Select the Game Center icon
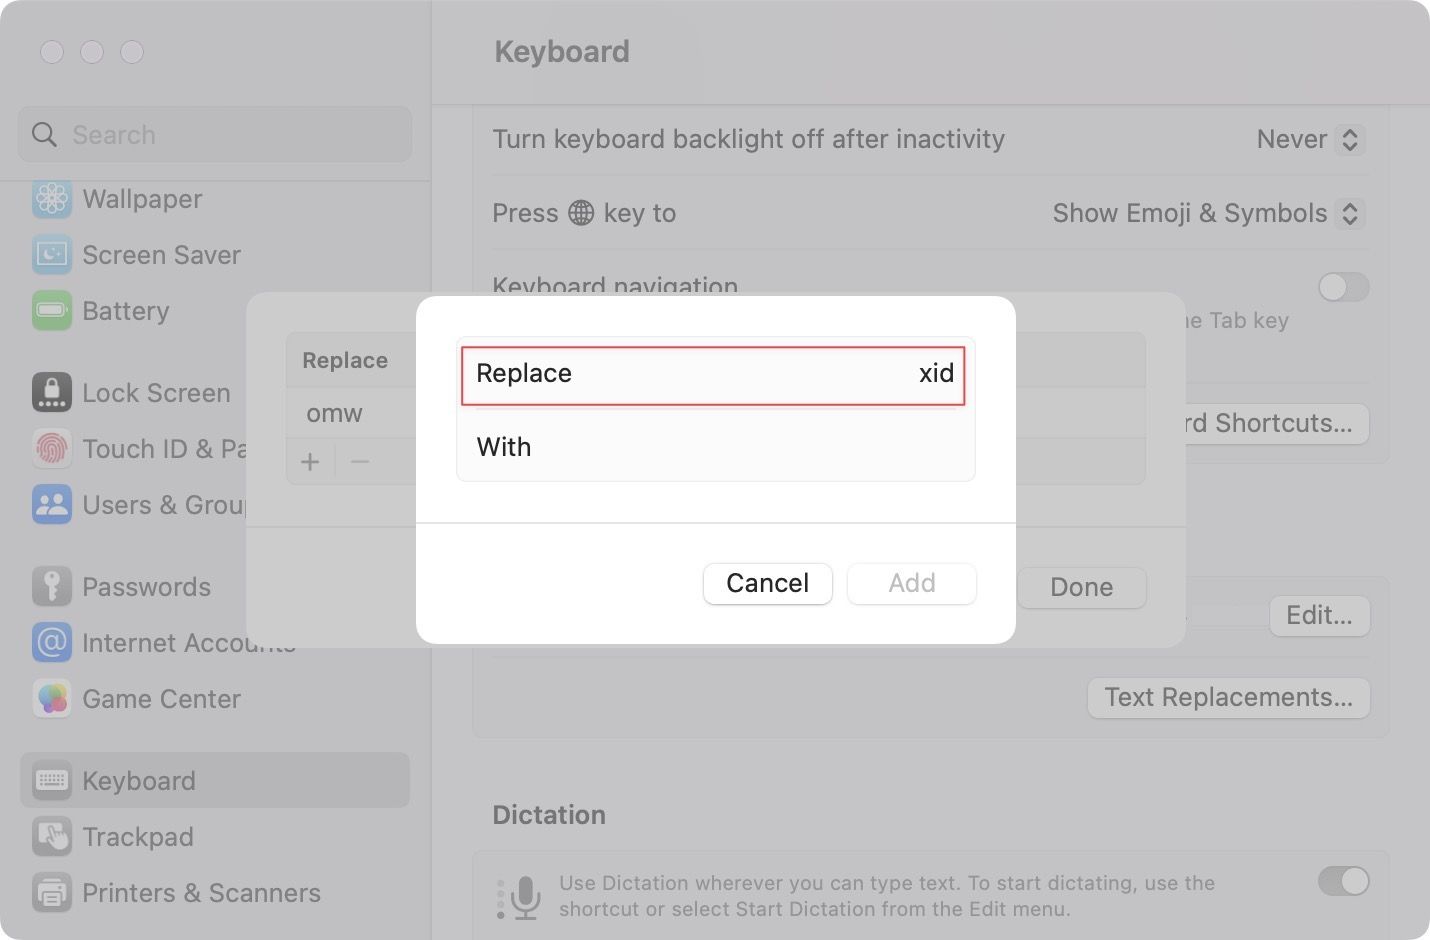Screen dimensions: 1430x940 coord(52,699)
